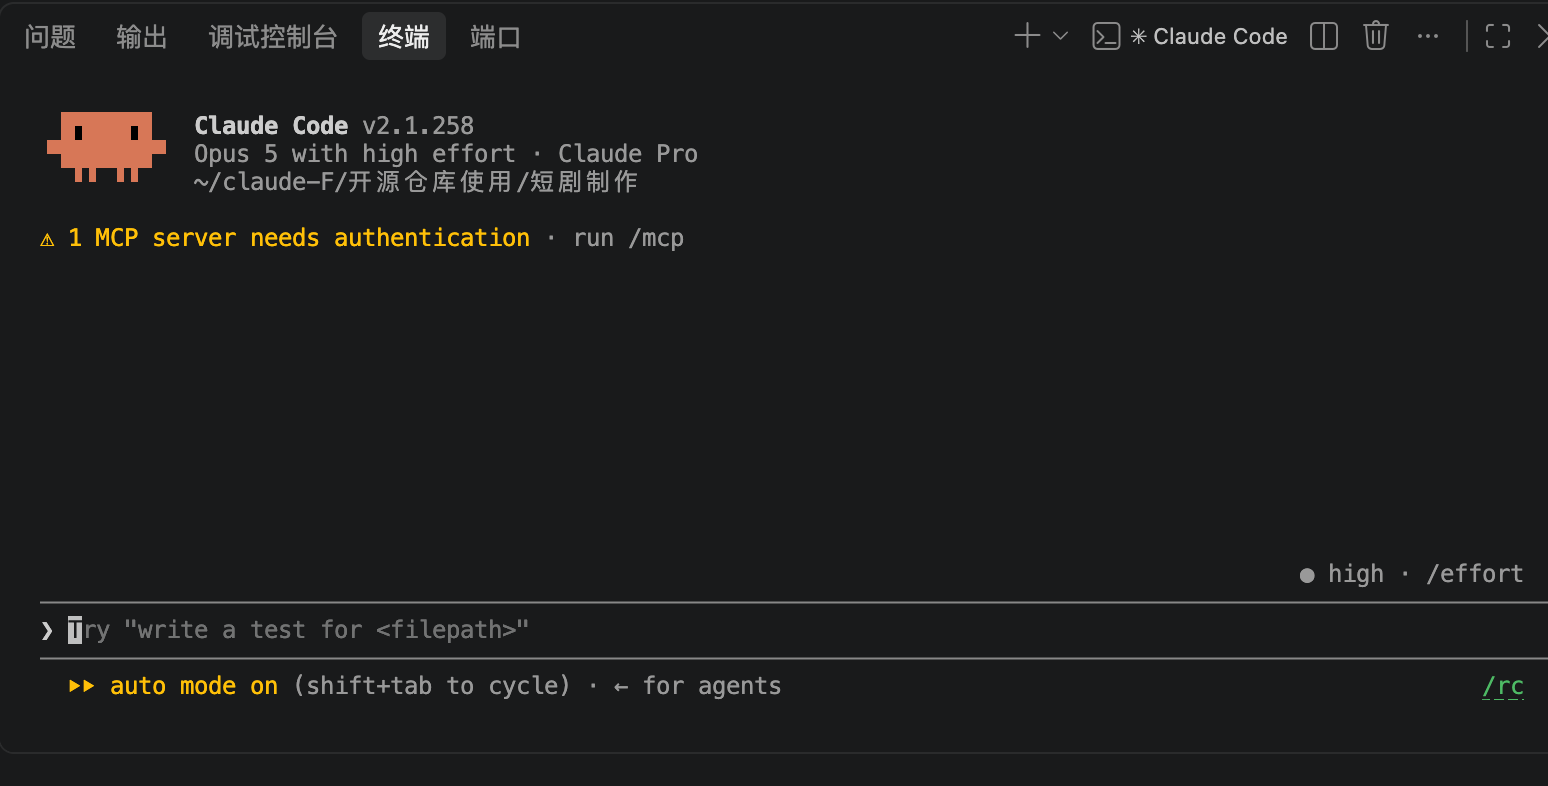Image resolution: width=1548 pixels, height=786 pixels.
Task: Click the terminal shell icon beside Claude Code
Action: 1106,36
